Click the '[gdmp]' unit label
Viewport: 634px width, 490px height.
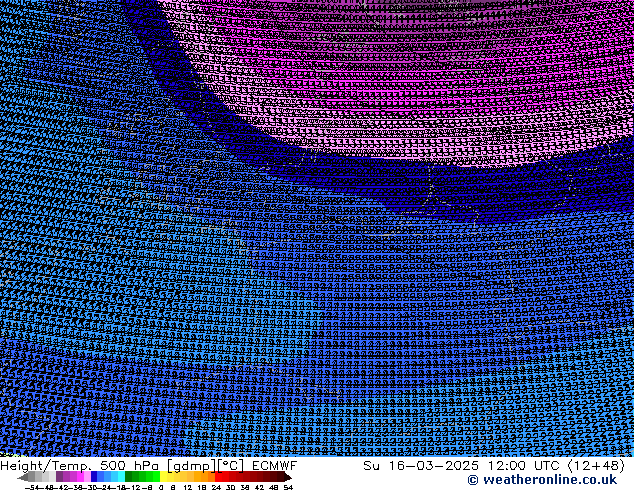coord(191,466)
